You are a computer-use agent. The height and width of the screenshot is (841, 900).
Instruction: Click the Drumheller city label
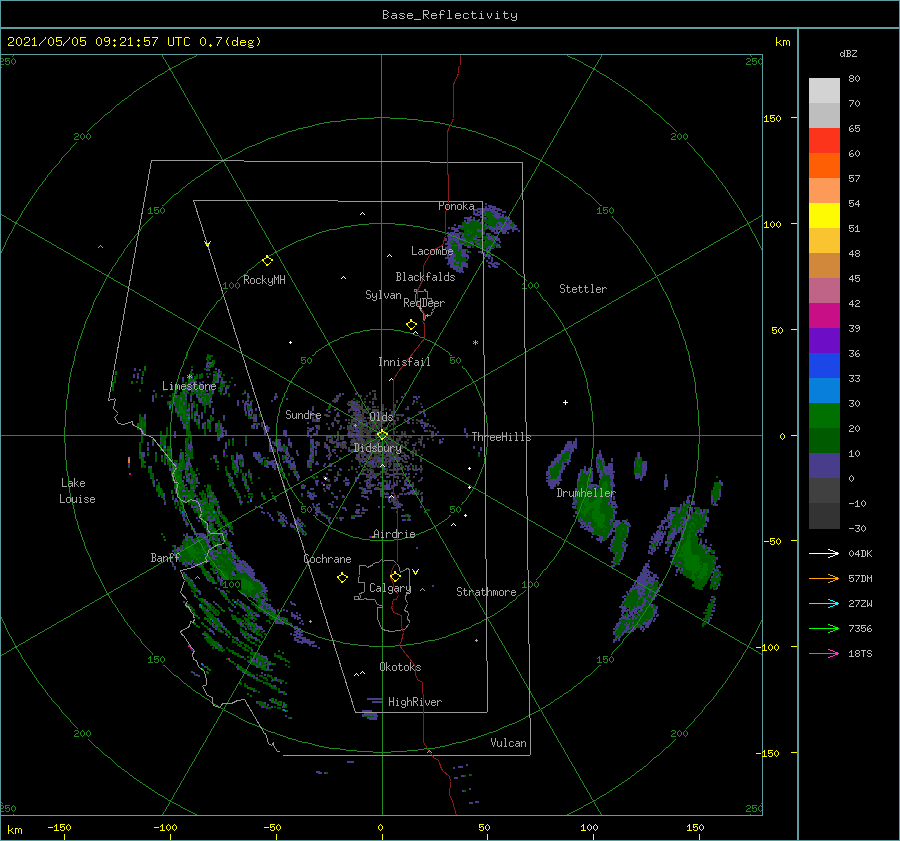pyautogui.click(x=585, y=493)
